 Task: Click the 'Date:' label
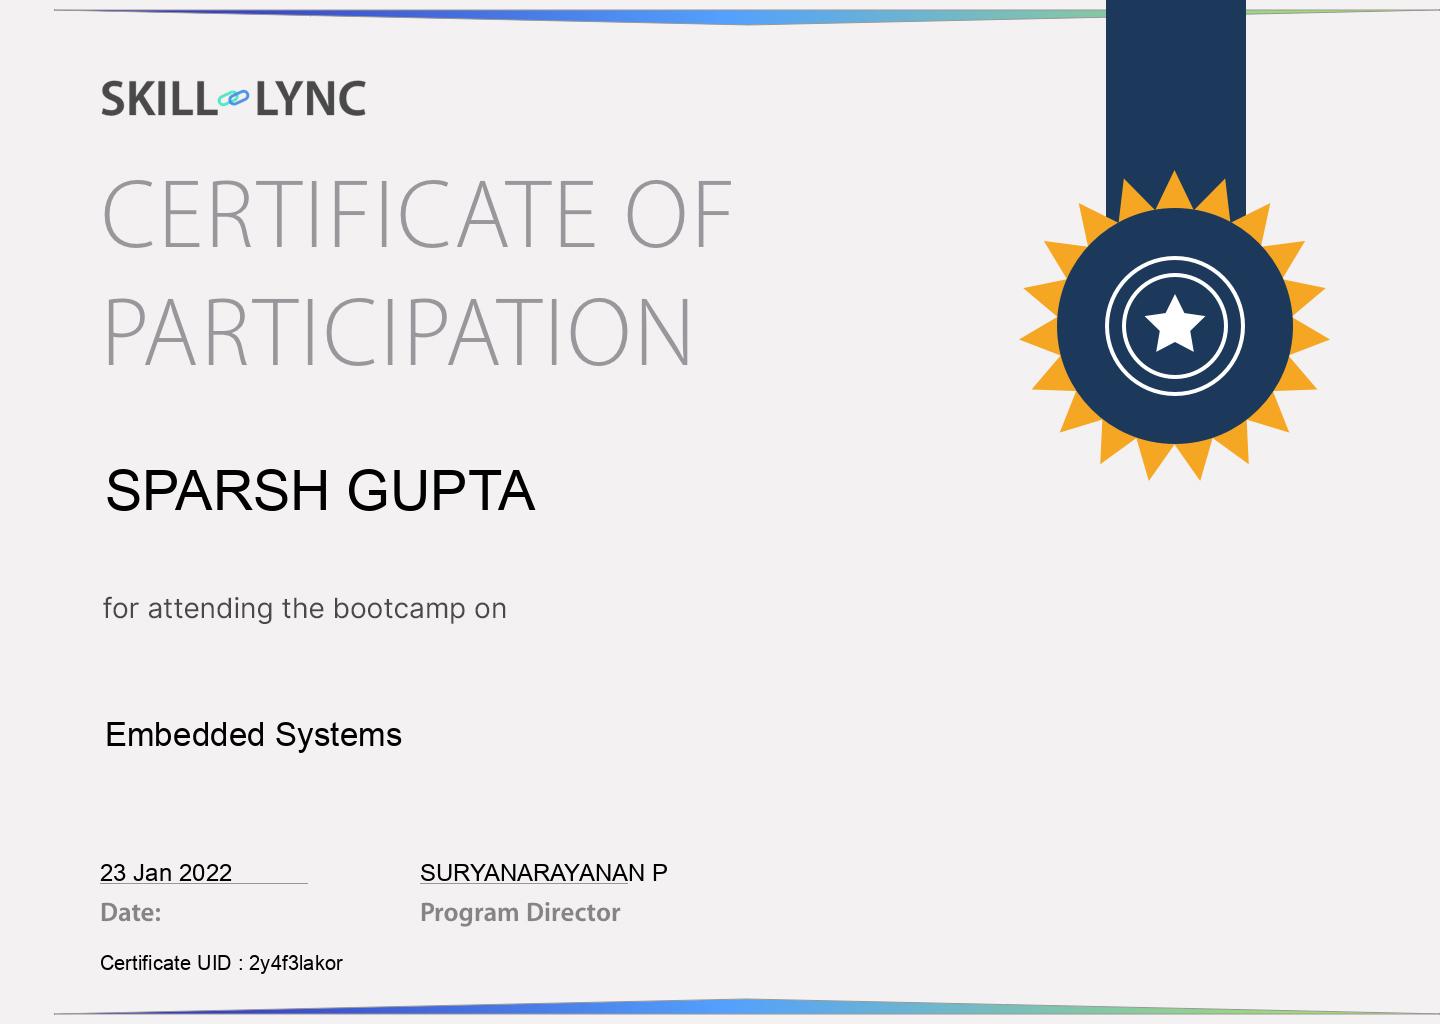click(130, 913)
